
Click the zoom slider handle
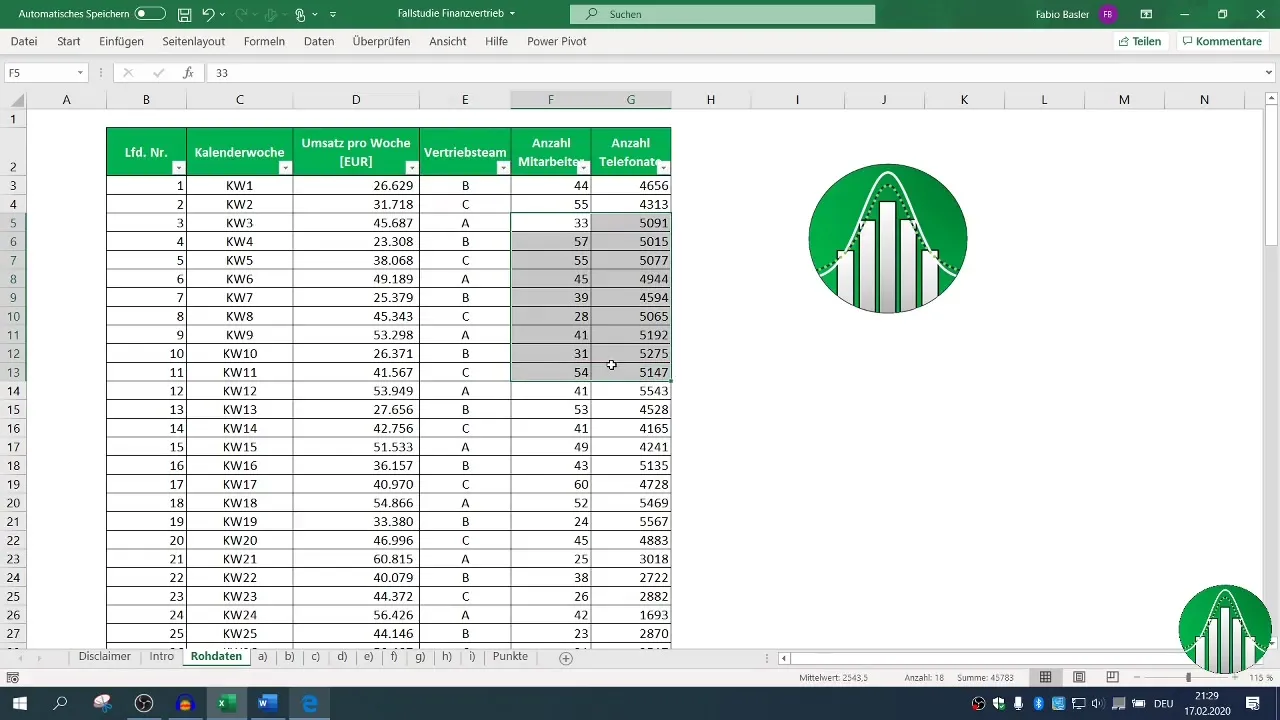1188,677
